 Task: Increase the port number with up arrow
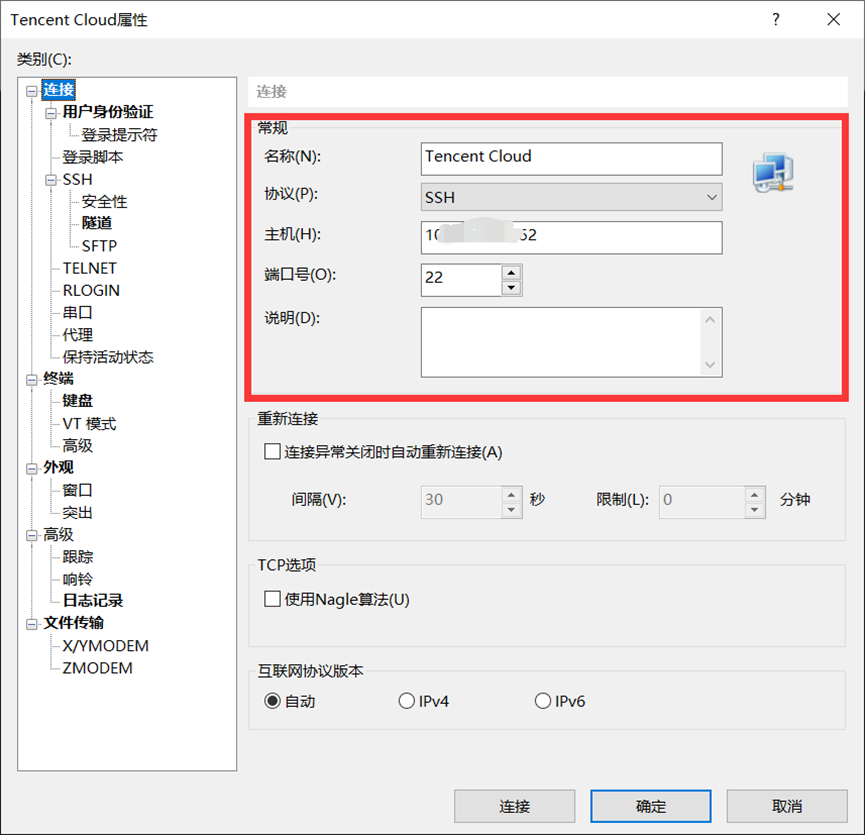pos(511,272)
